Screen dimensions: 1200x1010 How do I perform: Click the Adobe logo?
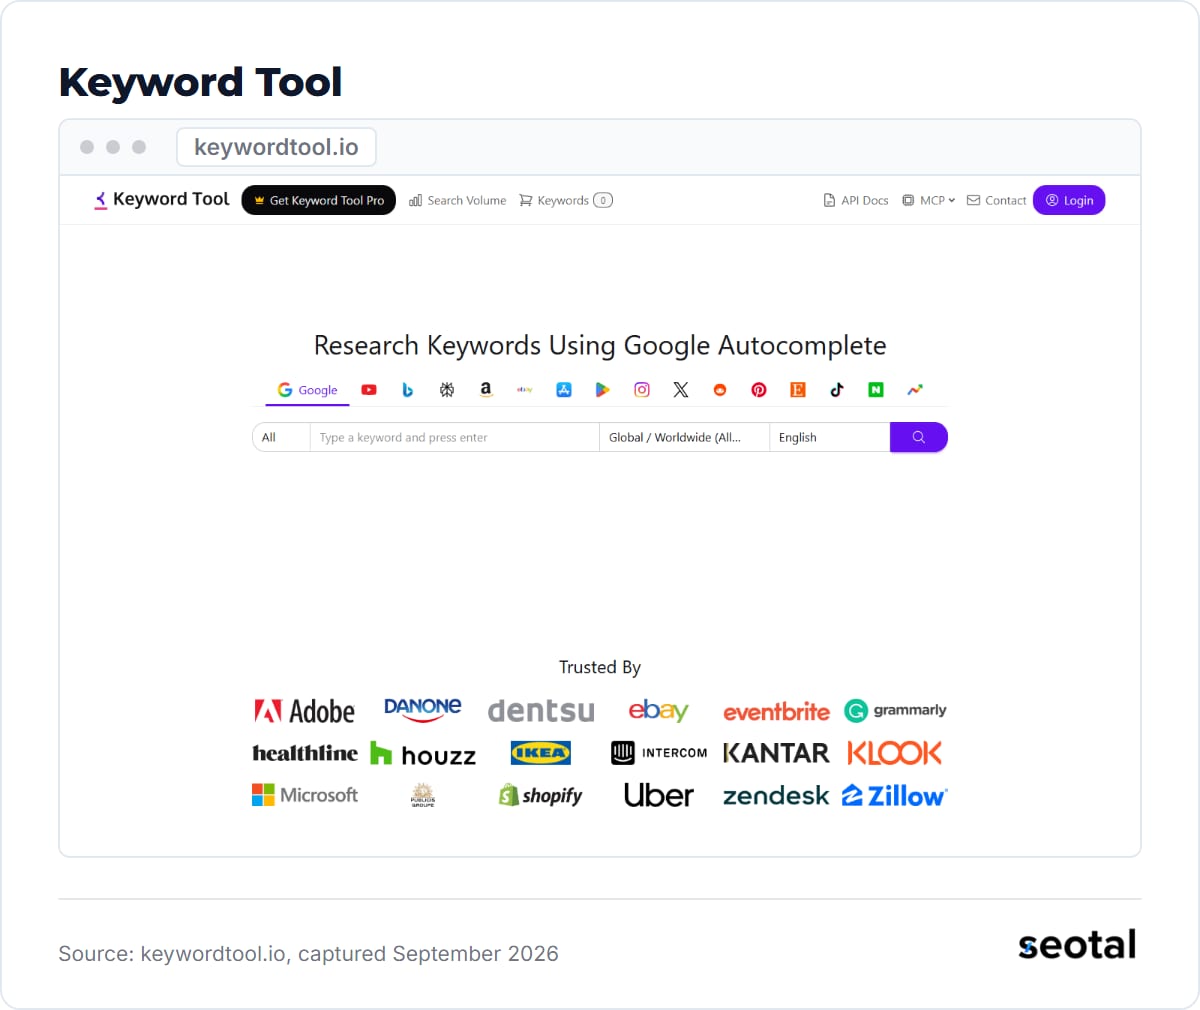coord(305,711)
